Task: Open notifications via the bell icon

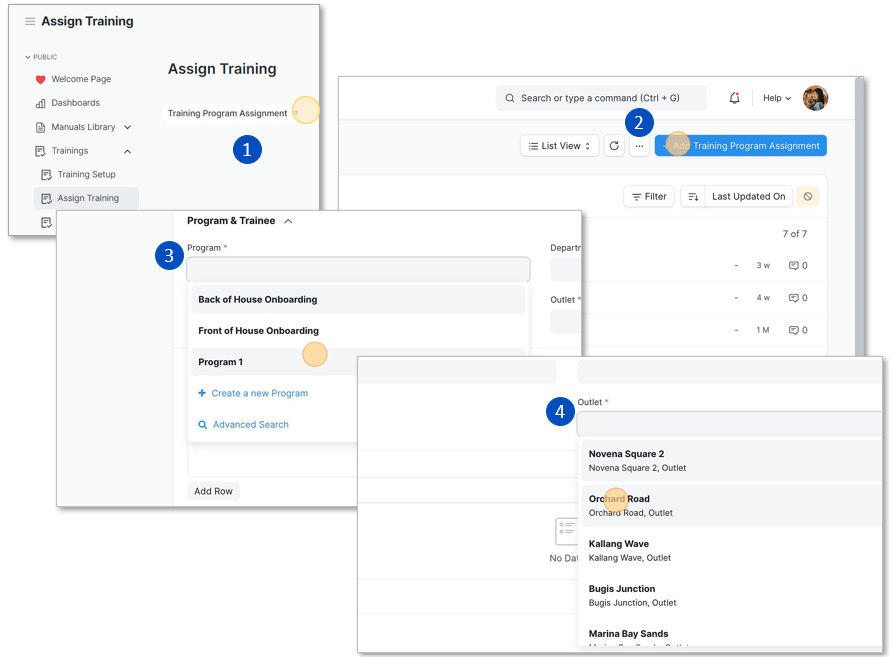Action: pyautogui.click(x=733, y=97)
